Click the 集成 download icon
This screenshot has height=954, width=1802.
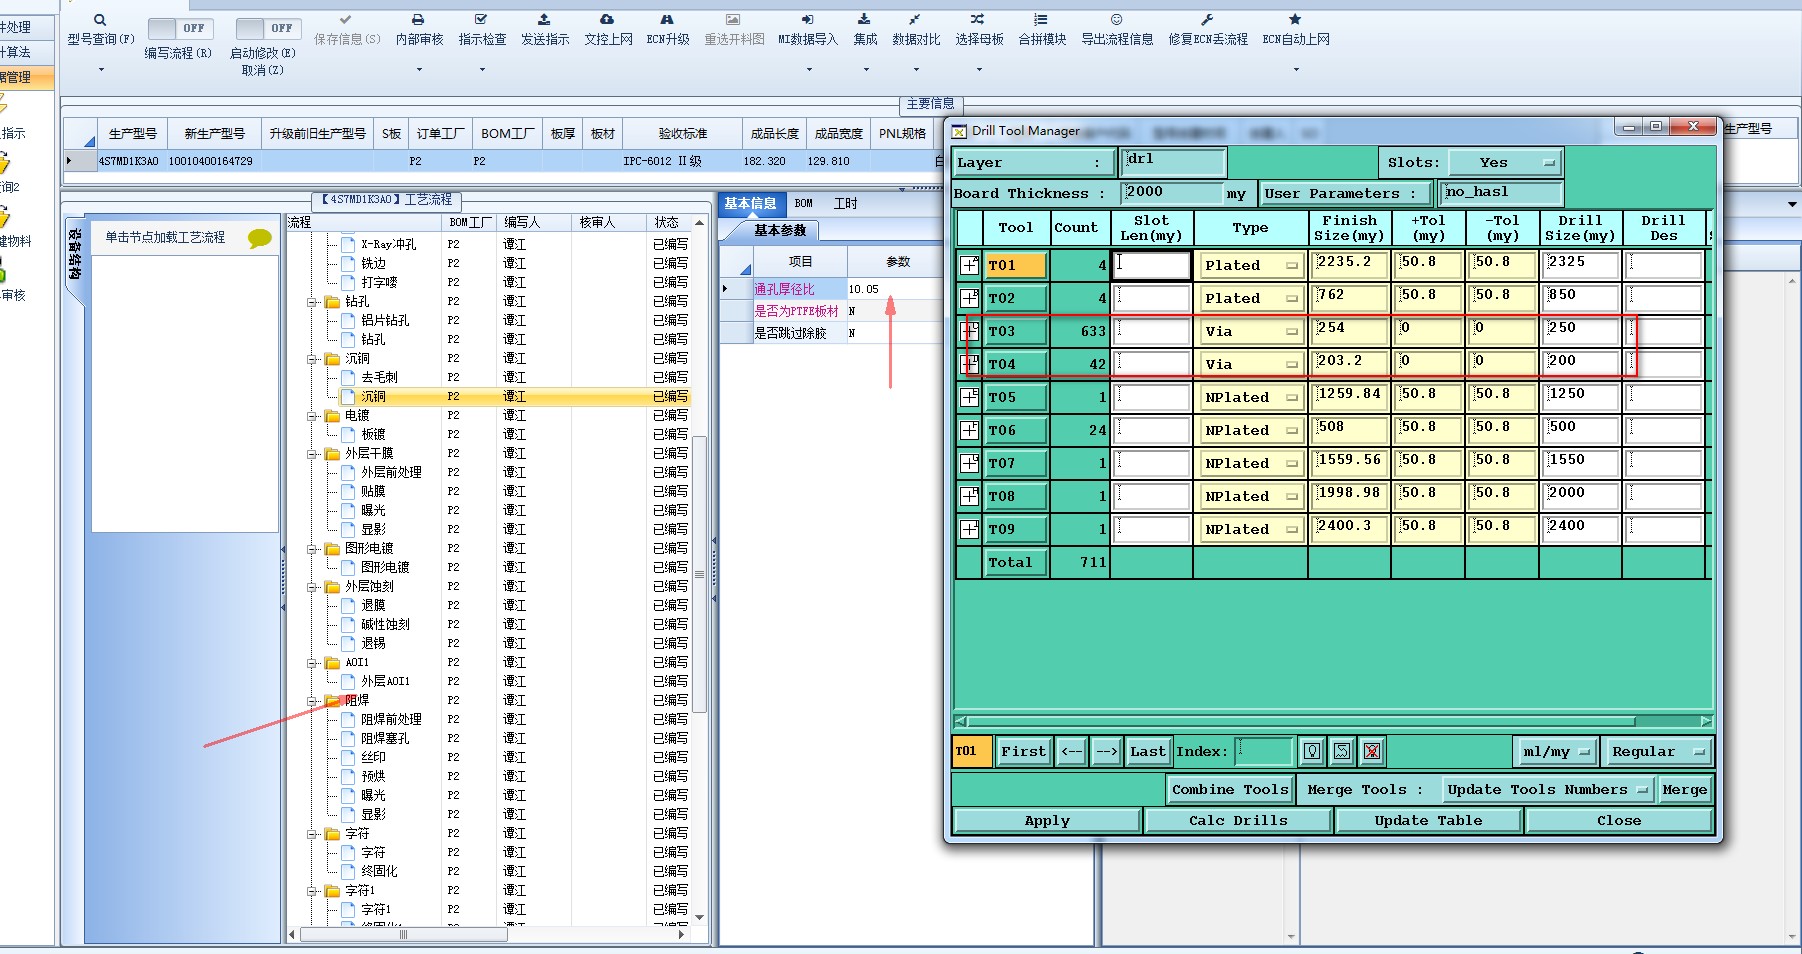click(x=865, y=20)
